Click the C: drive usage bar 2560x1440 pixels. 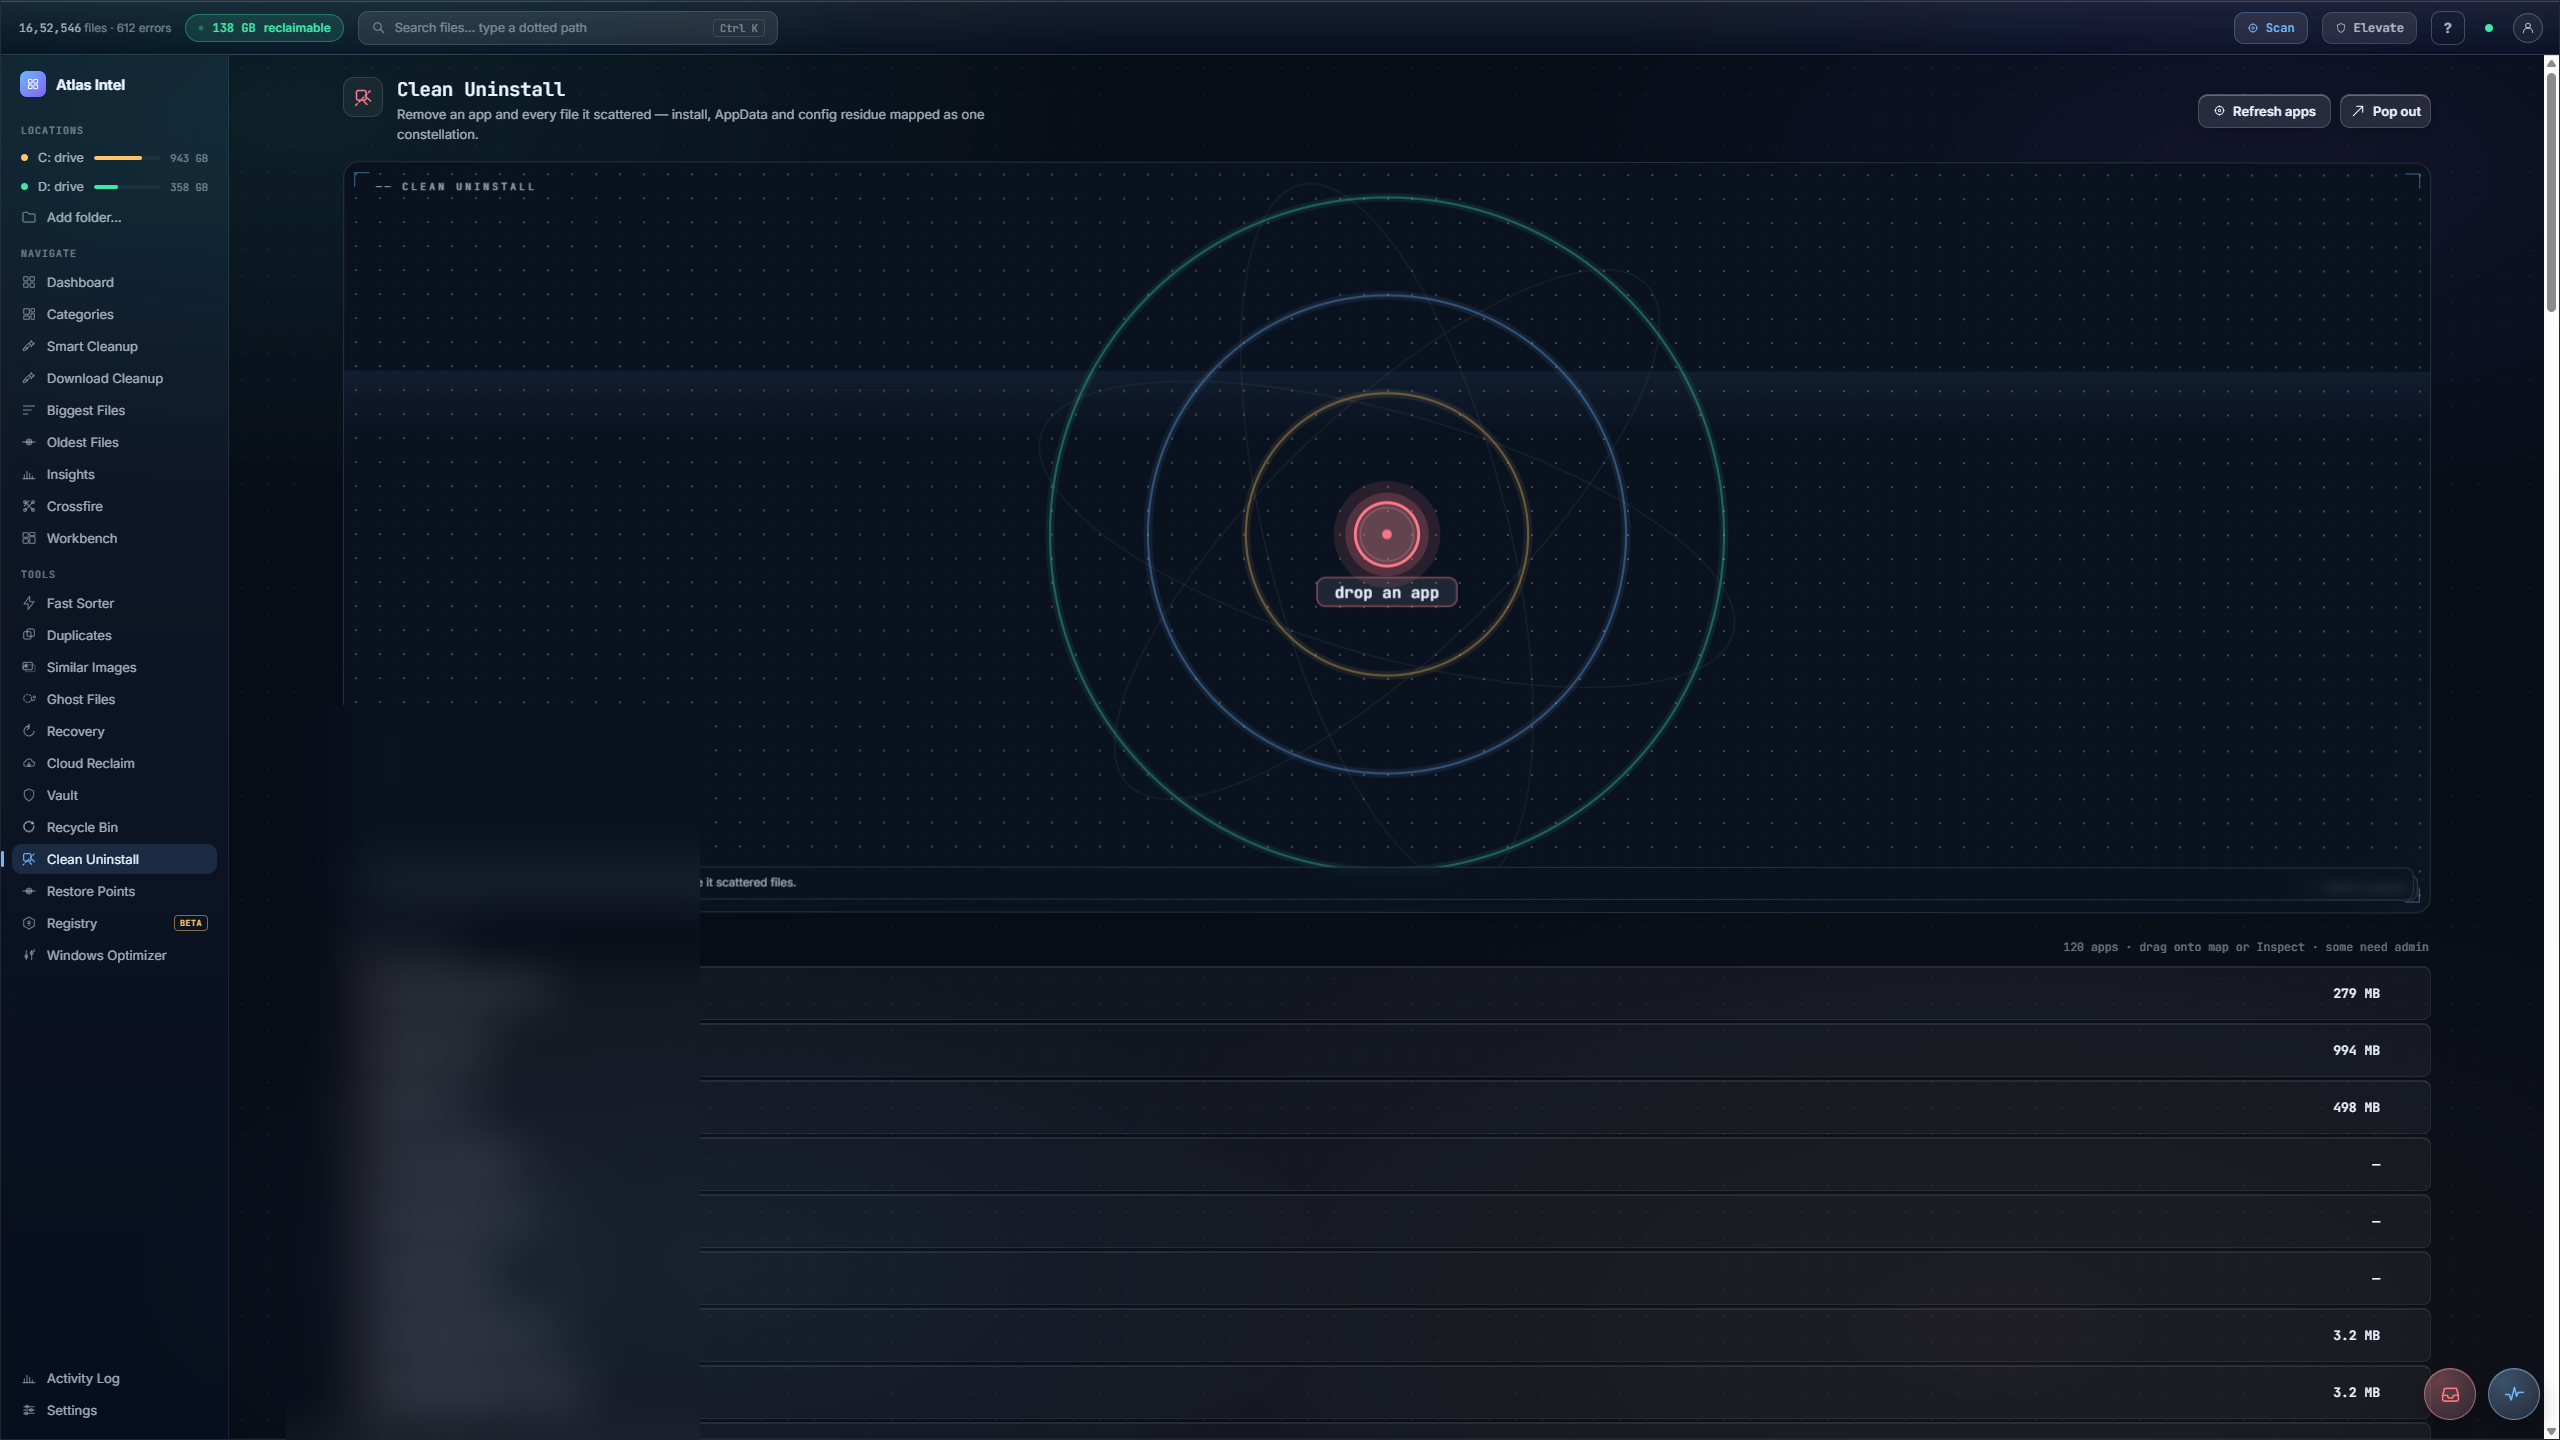pos(126,158)
